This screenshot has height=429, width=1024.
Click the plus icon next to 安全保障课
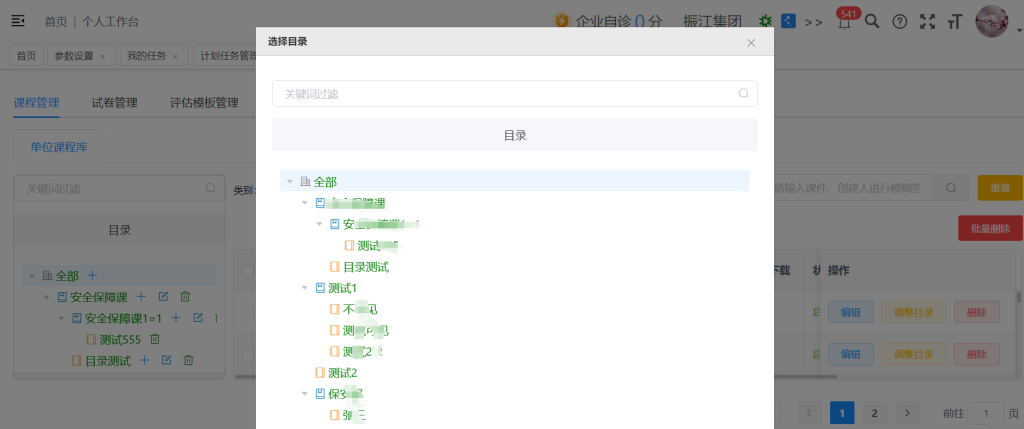click(141, 297)
